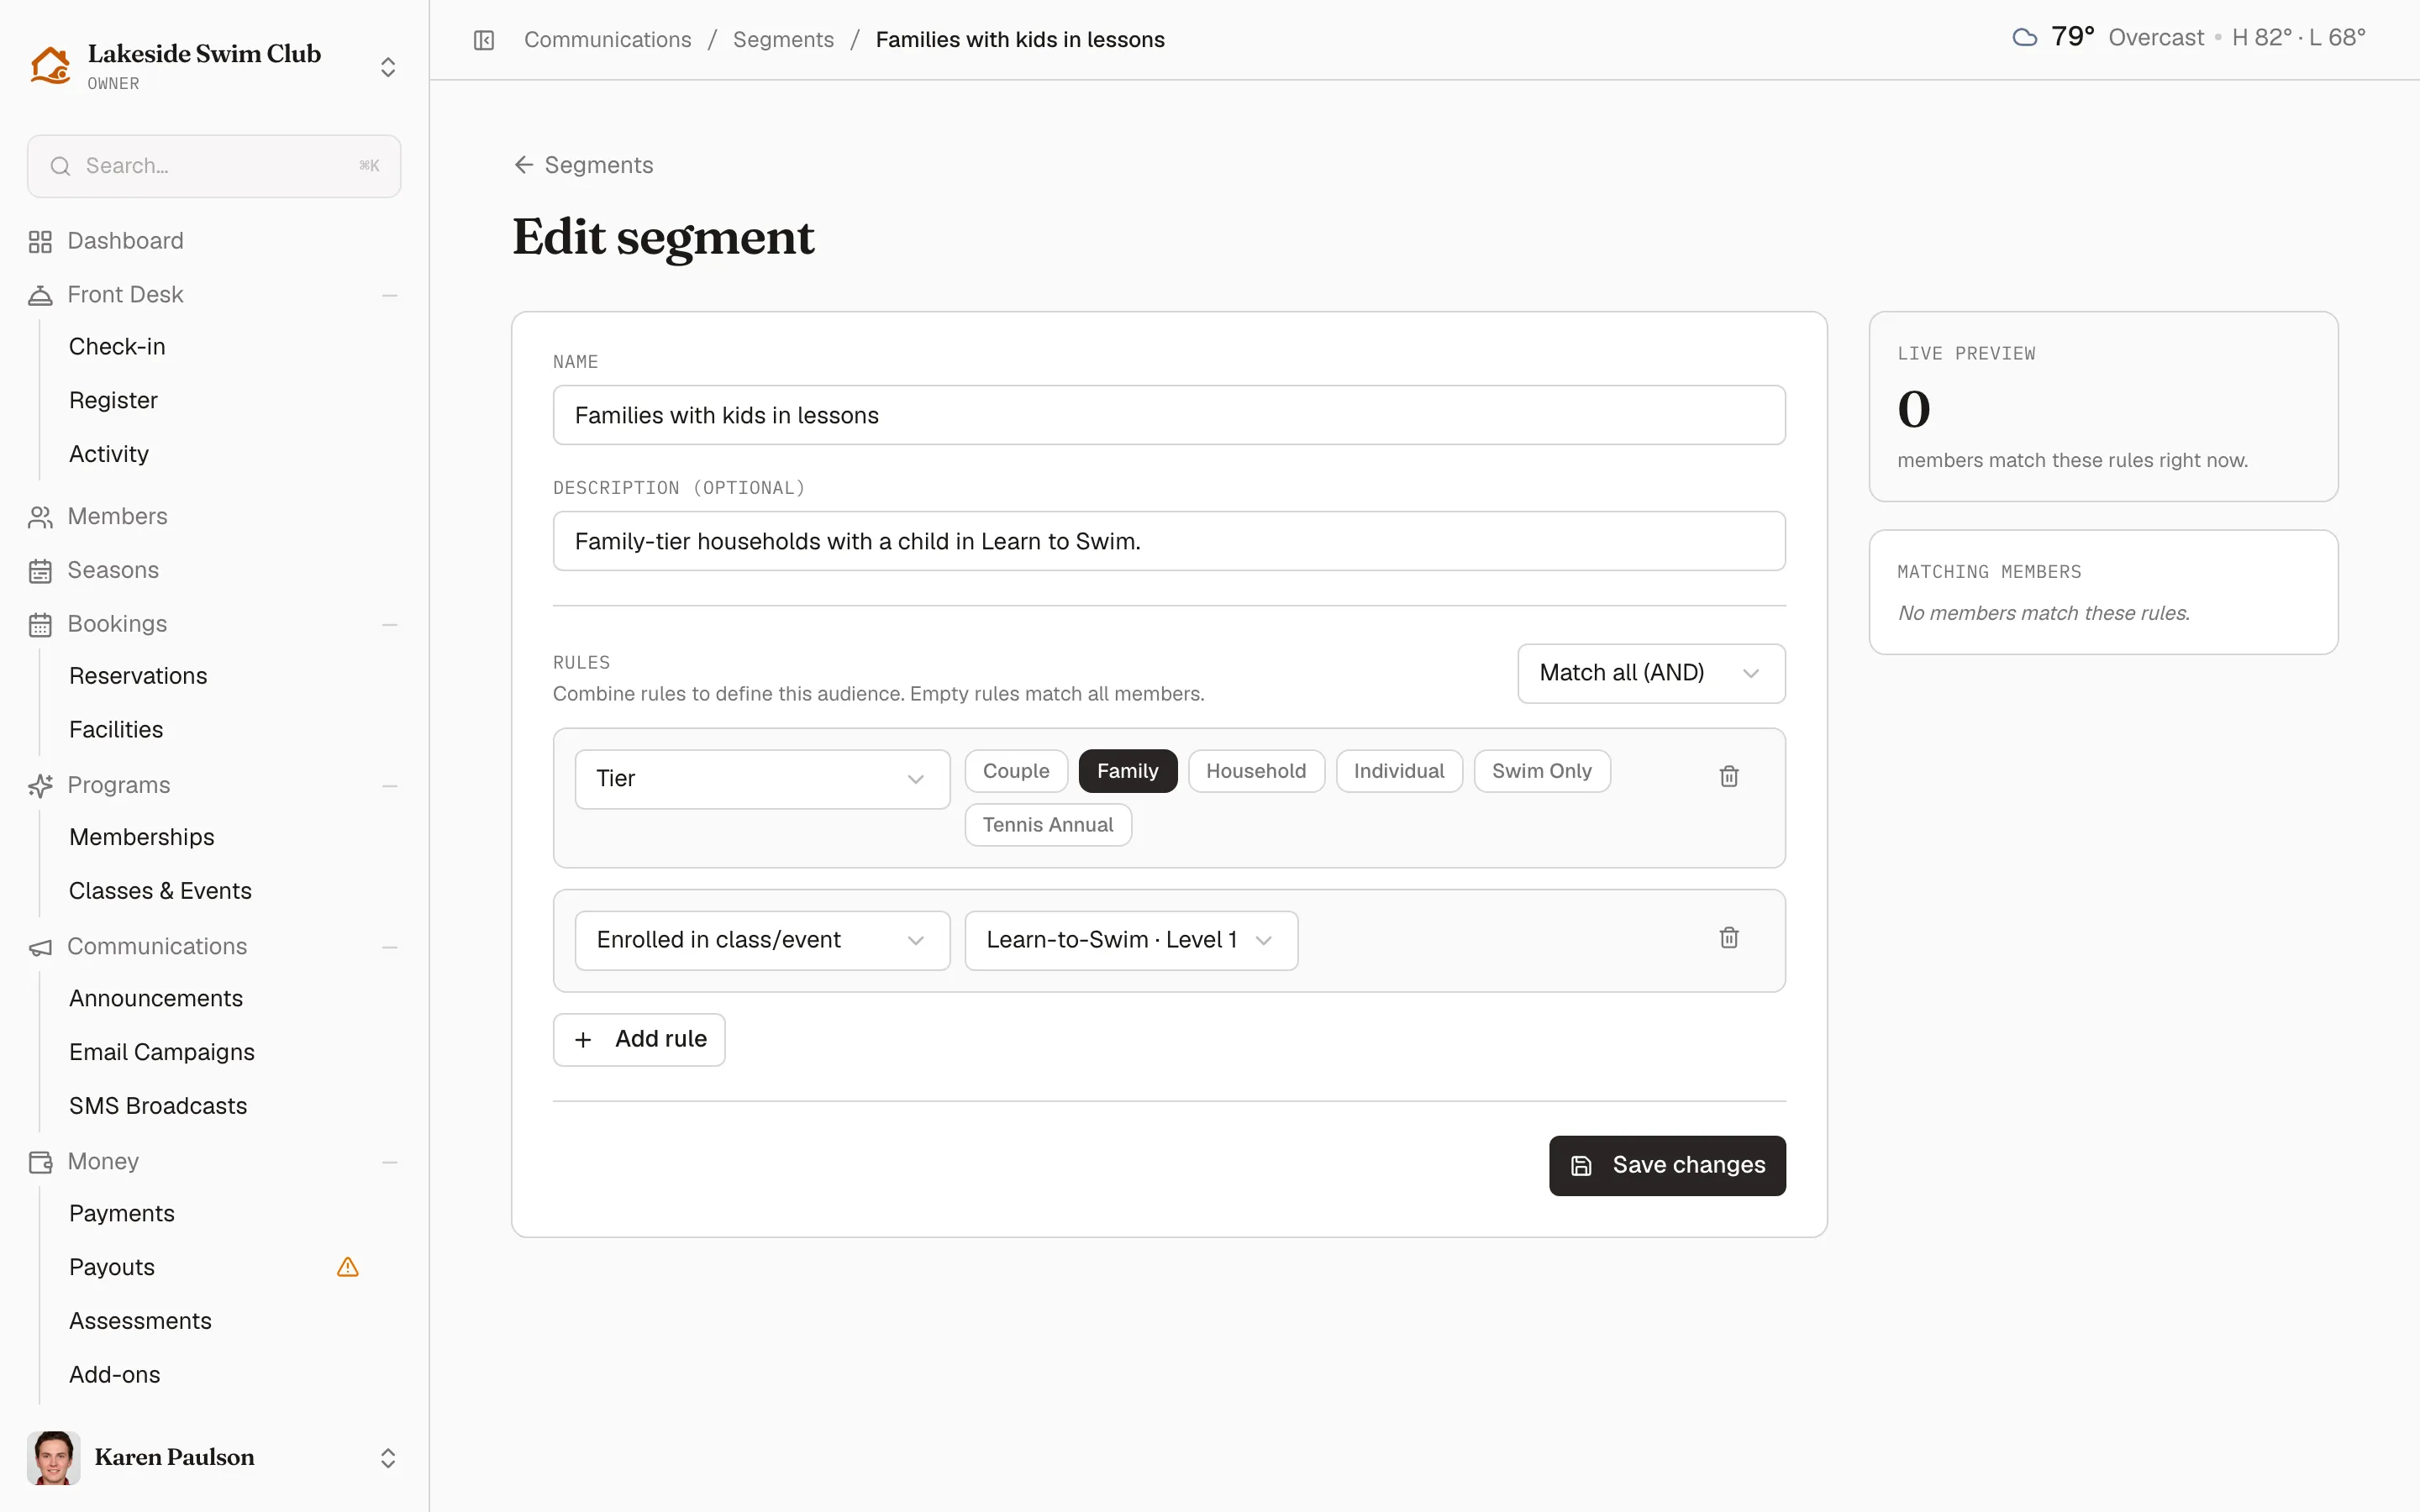
Task: Click the Front Desk bell icon
Action: [x=40, y=295]
